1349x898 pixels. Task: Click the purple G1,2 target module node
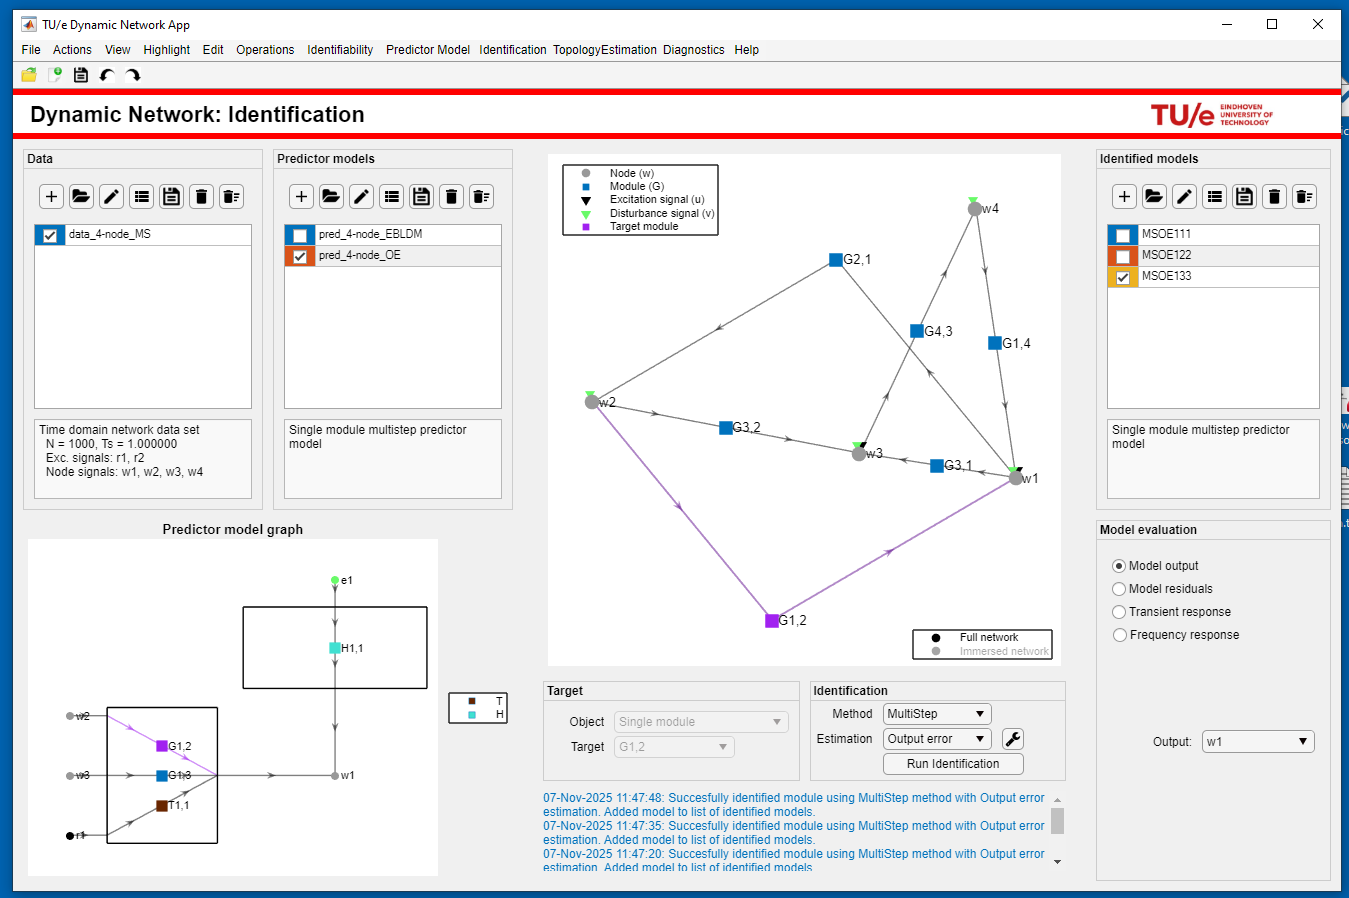[x=772, y=621]
